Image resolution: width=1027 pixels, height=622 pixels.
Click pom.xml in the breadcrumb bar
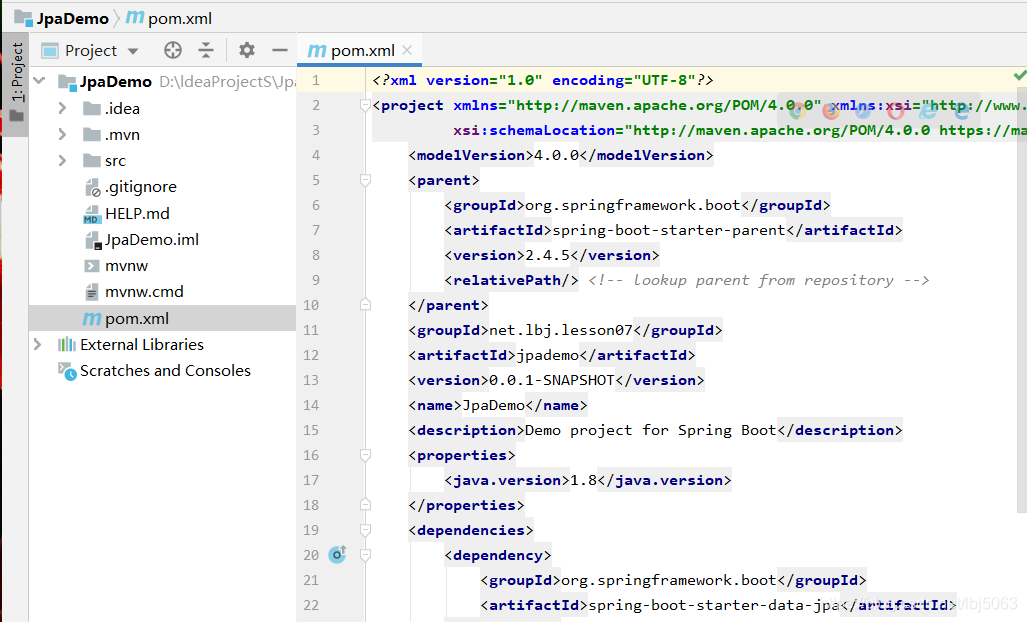(x=179, y=18)
